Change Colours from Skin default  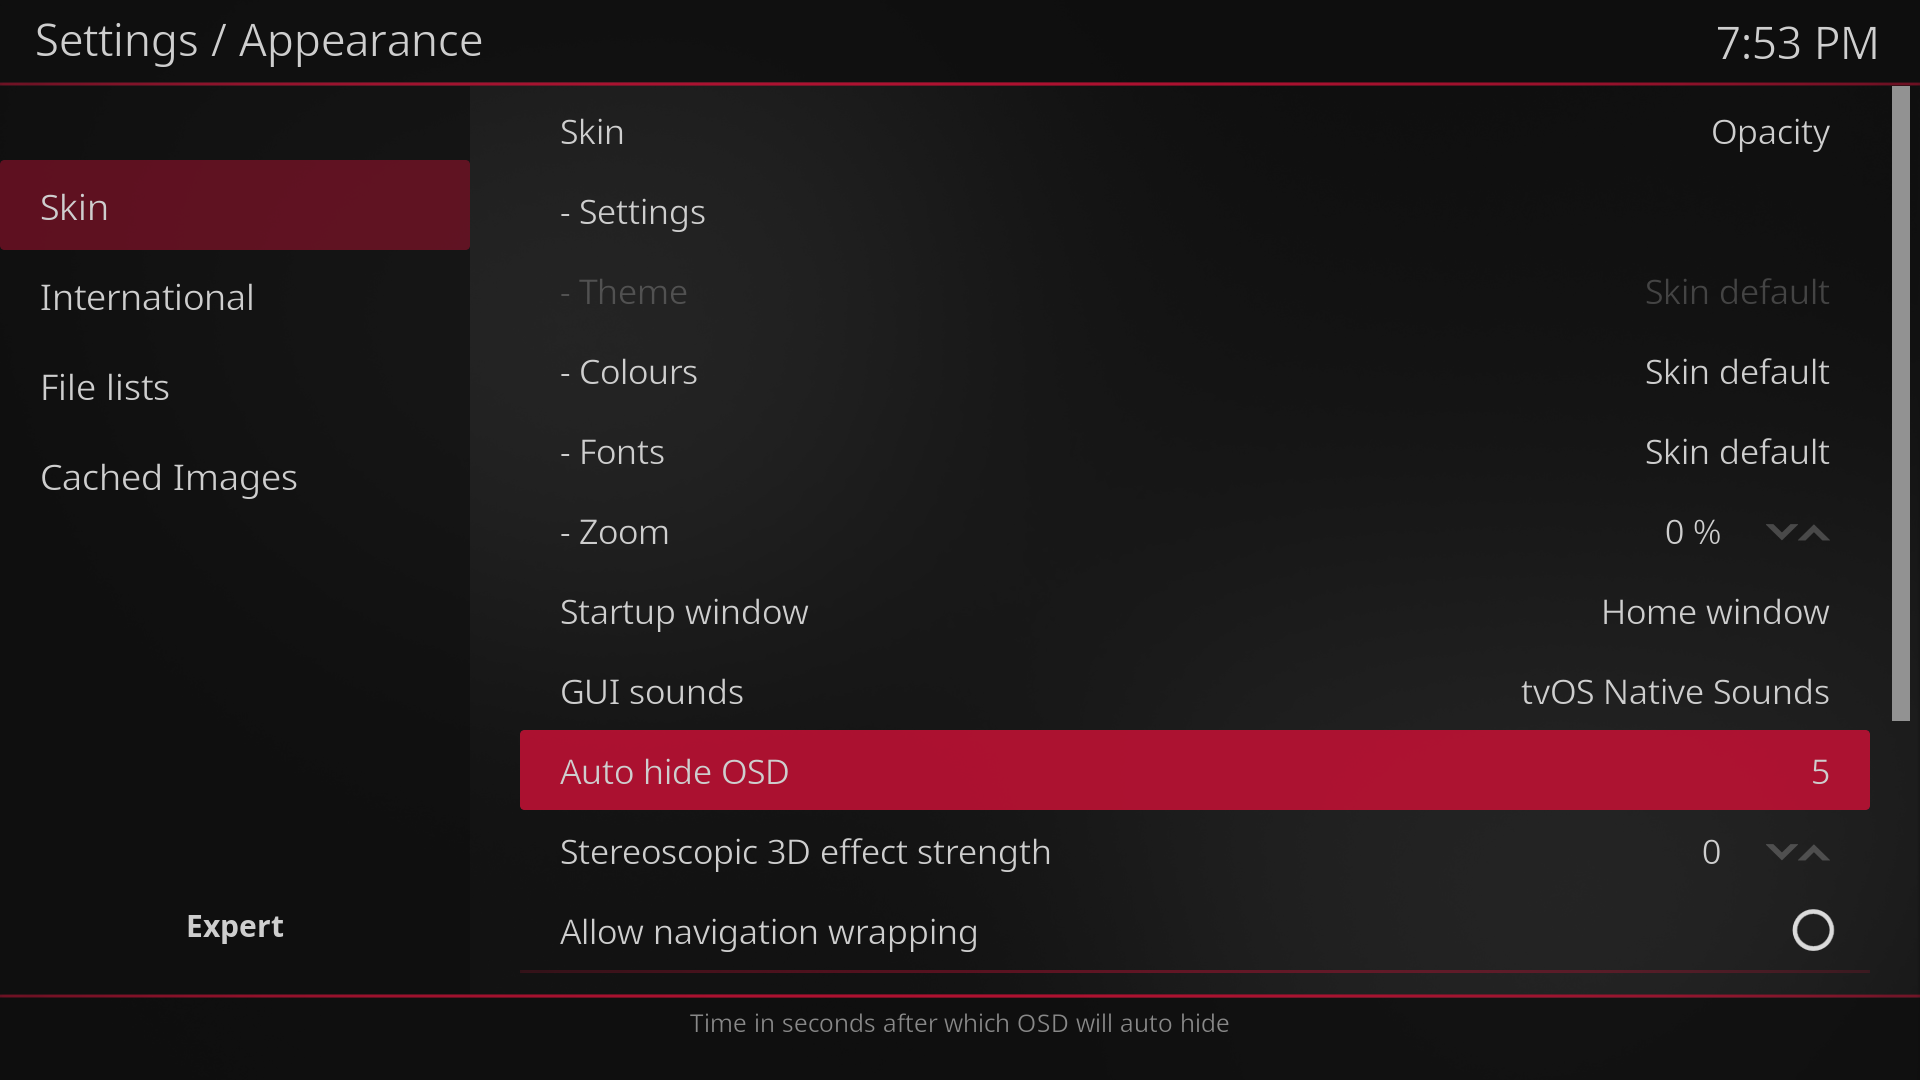click(1194, 372)
